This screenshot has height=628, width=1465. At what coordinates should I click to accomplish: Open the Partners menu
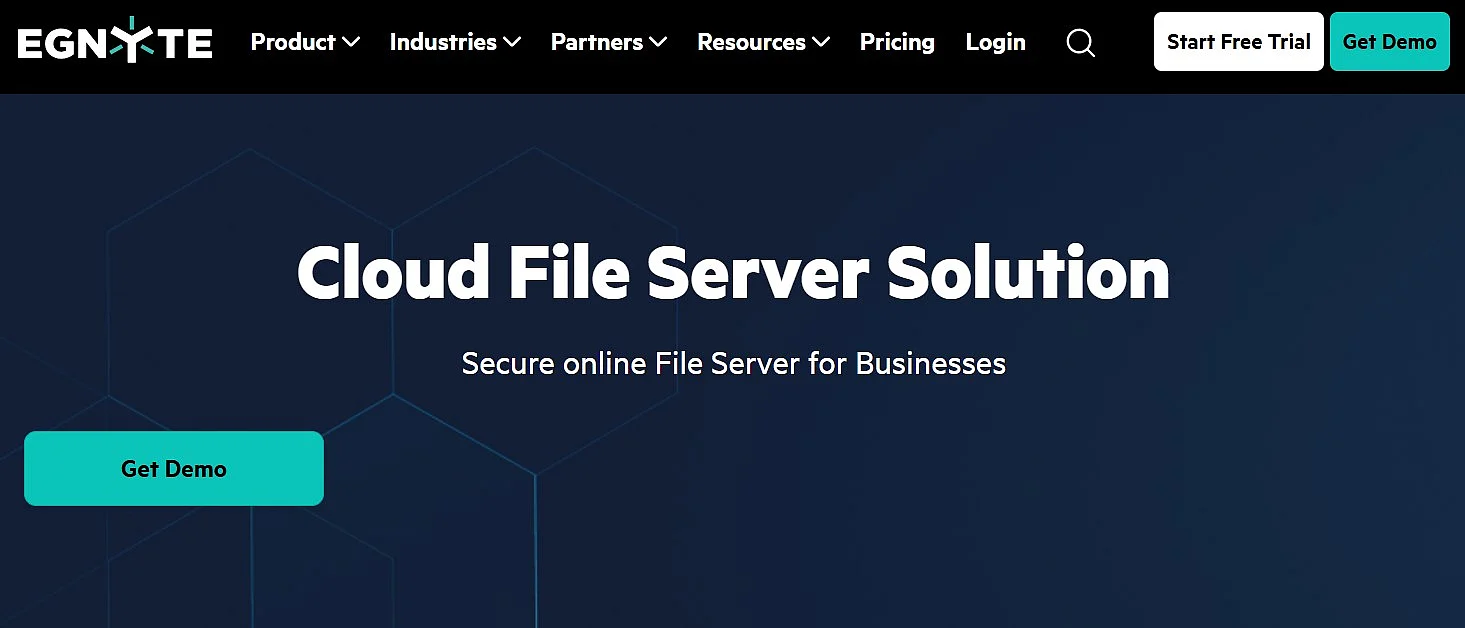[x=609, y=42]
